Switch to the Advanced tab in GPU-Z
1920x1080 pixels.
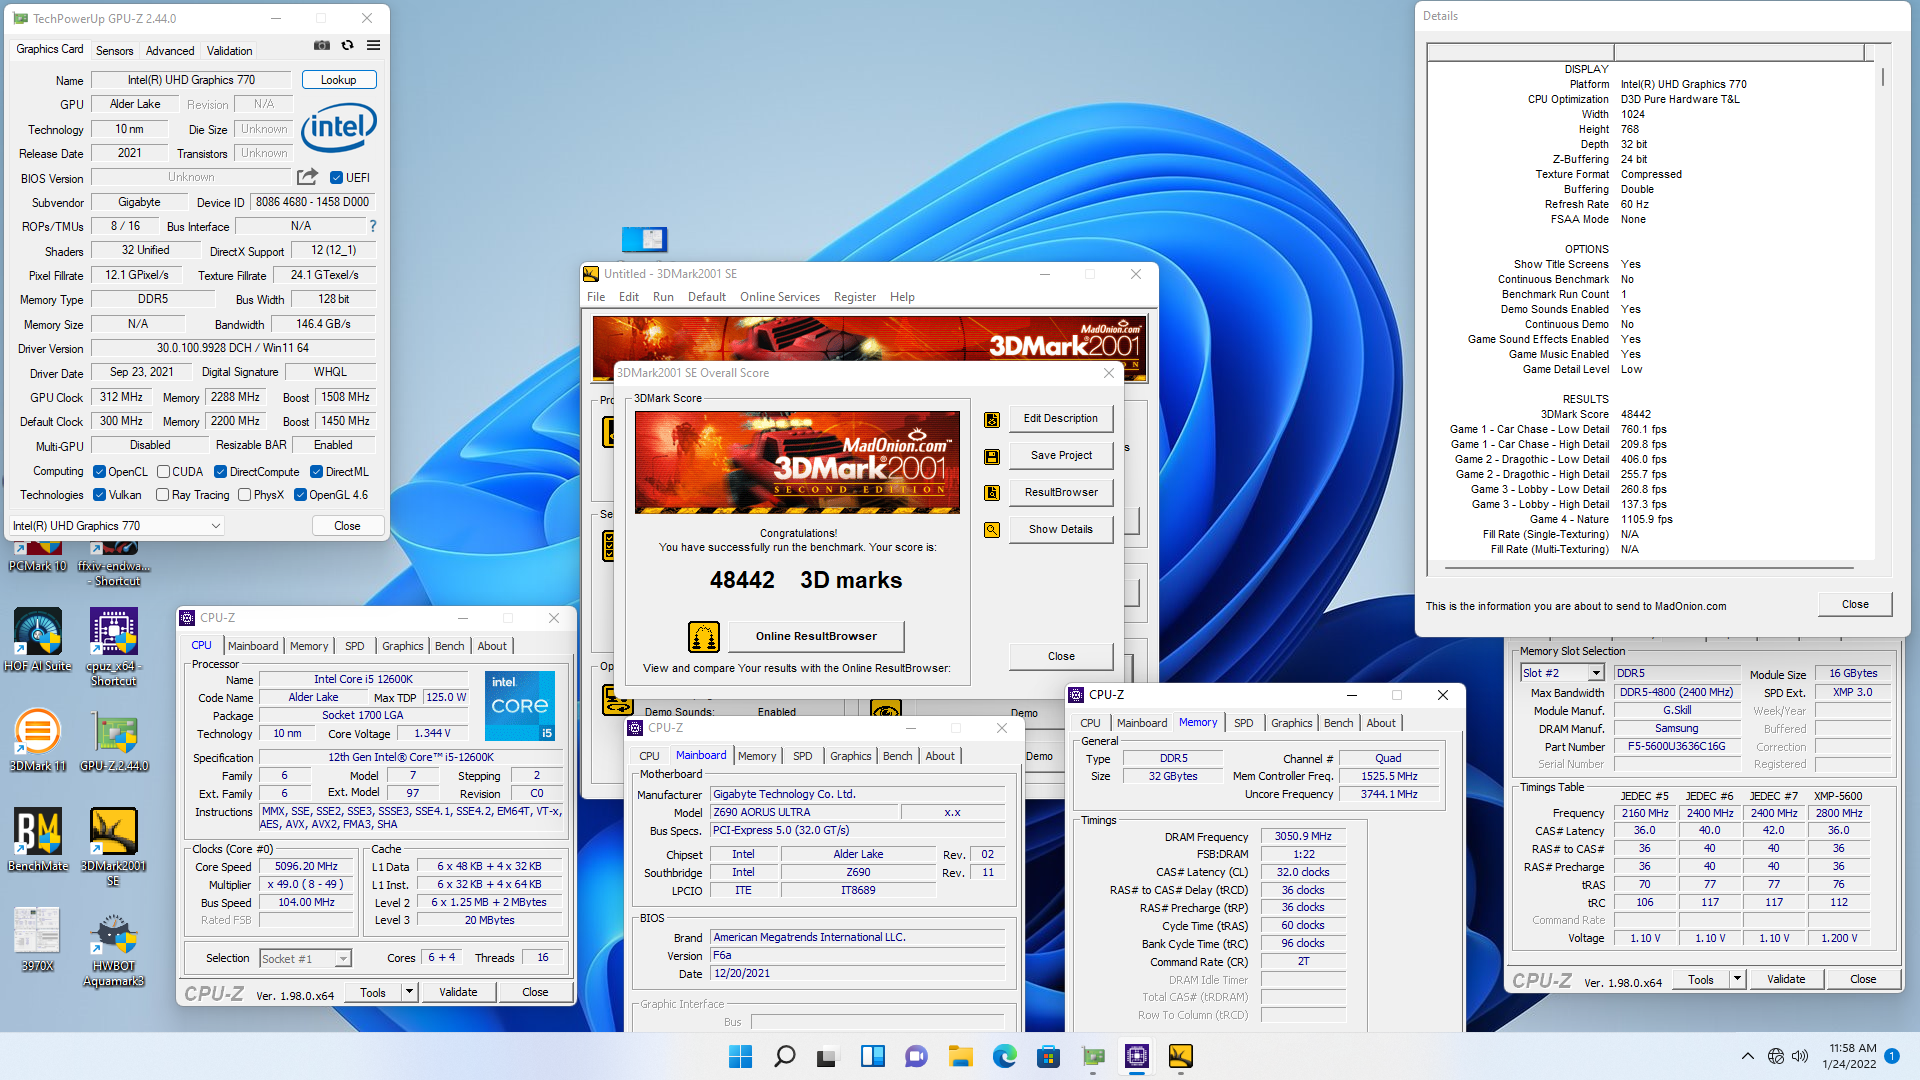(170, 51)
